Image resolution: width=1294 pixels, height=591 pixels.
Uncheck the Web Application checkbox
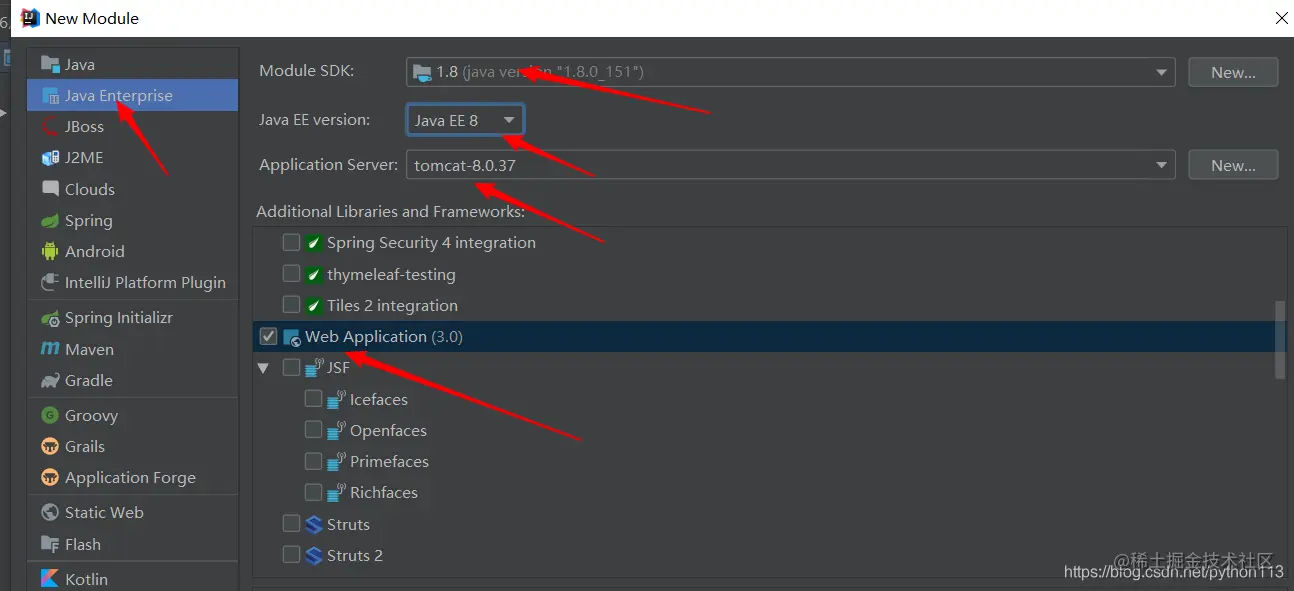(268, 336)
